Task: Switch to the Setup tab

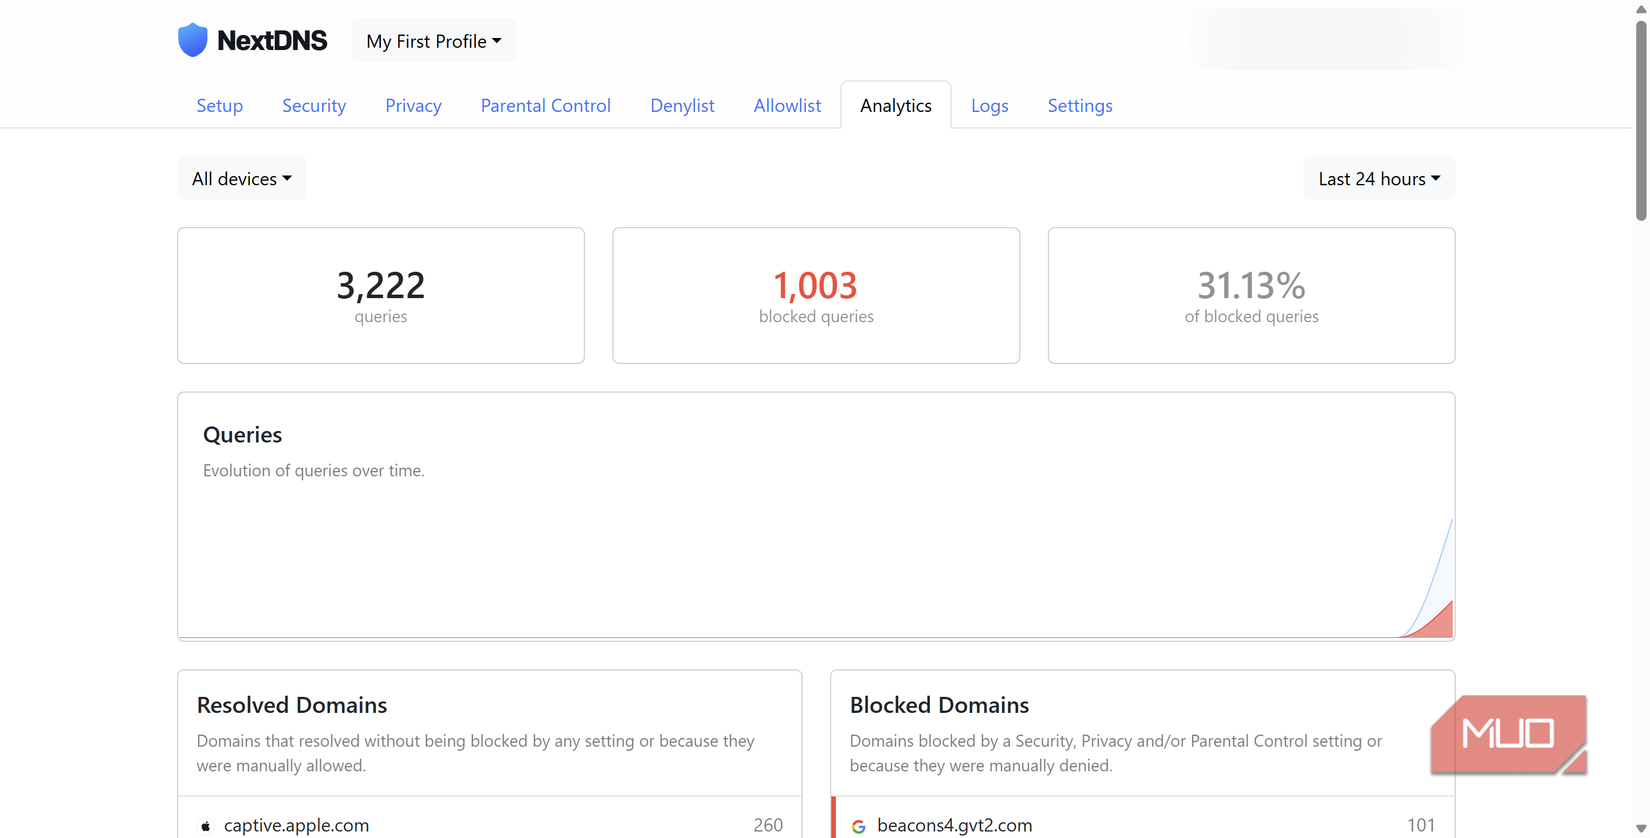Action: click(x=220, y=105)
